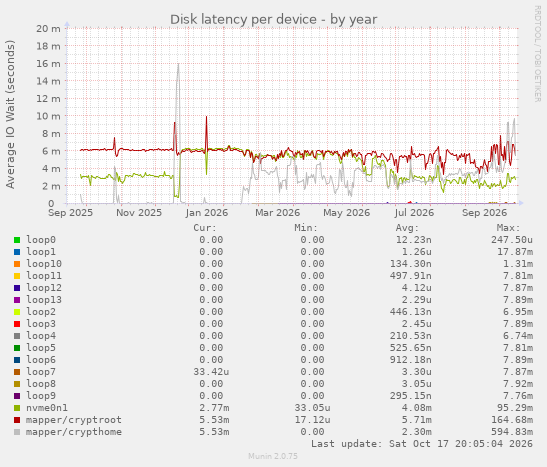This screenshot has height=467, width=547.
Task: Select the loop1 legend label
Action: [41, 252]
